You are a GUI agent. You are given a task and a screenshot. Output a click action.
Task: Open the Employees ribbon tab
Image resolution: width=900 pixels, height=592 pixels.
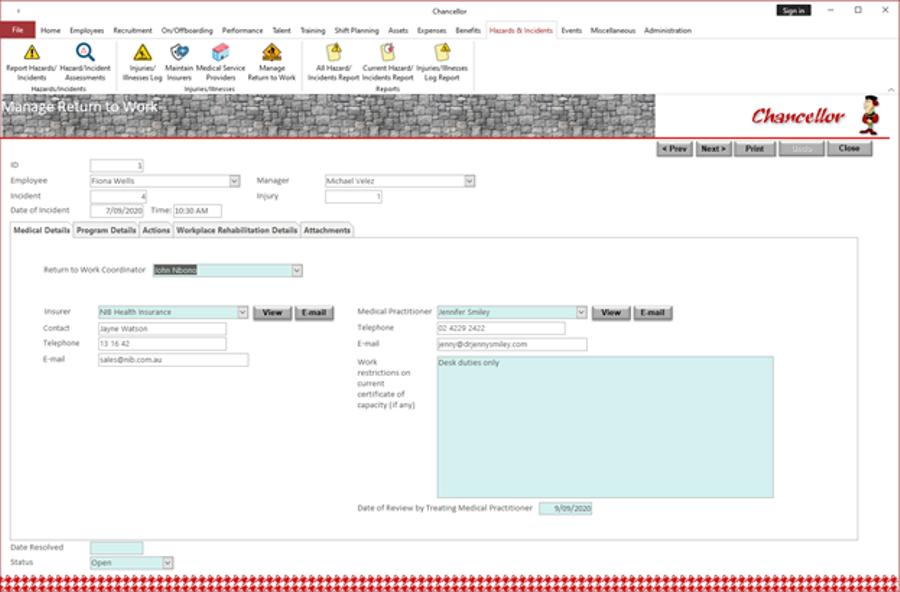87,30
